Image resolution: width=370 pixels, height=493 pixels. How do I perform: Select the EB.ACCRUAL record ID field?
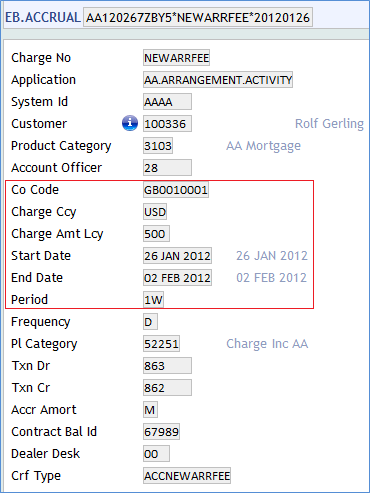click(198, 17)
